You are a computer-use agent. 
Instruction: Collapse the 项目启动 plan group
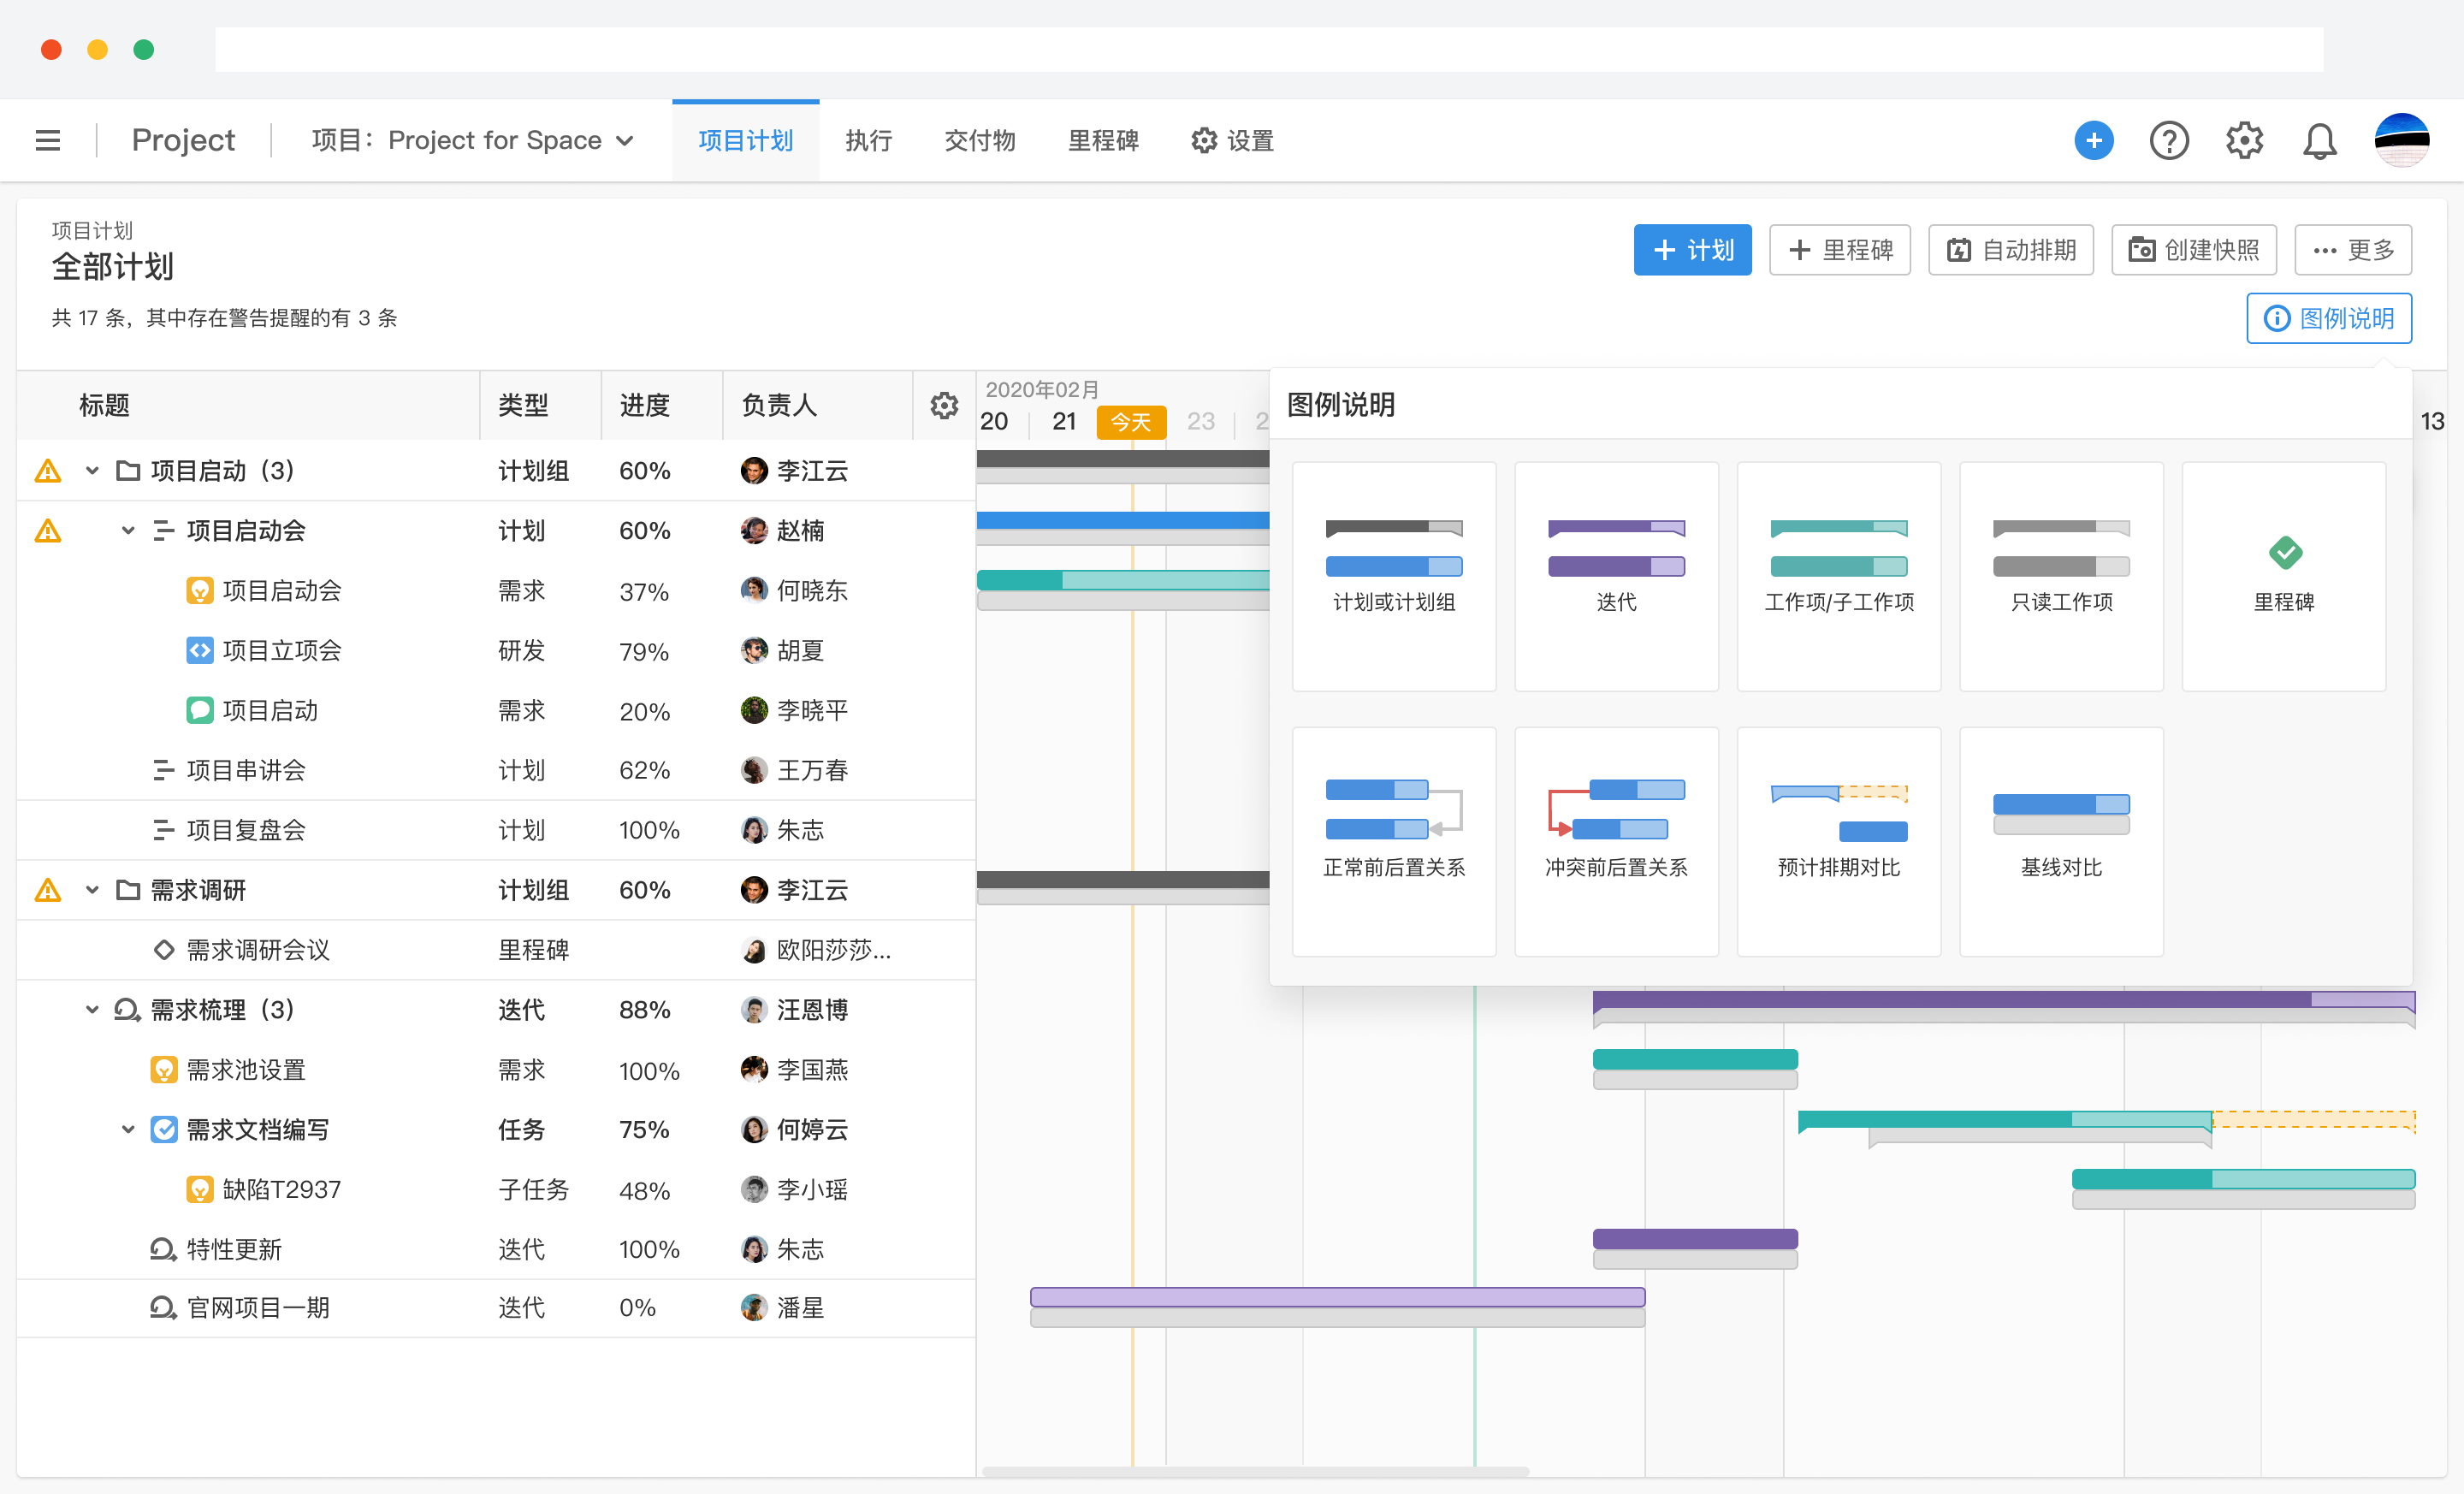point(92,470)
